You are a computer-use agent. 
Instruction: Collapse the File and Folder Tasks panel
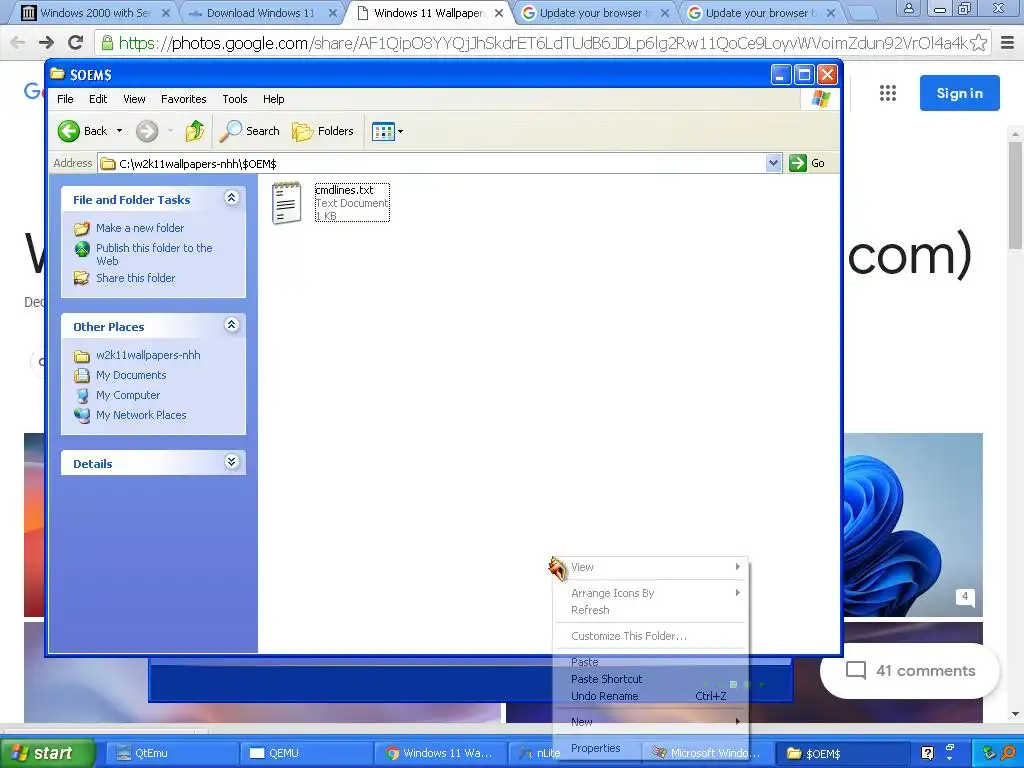pyautogui.click(x=231, y=198)
